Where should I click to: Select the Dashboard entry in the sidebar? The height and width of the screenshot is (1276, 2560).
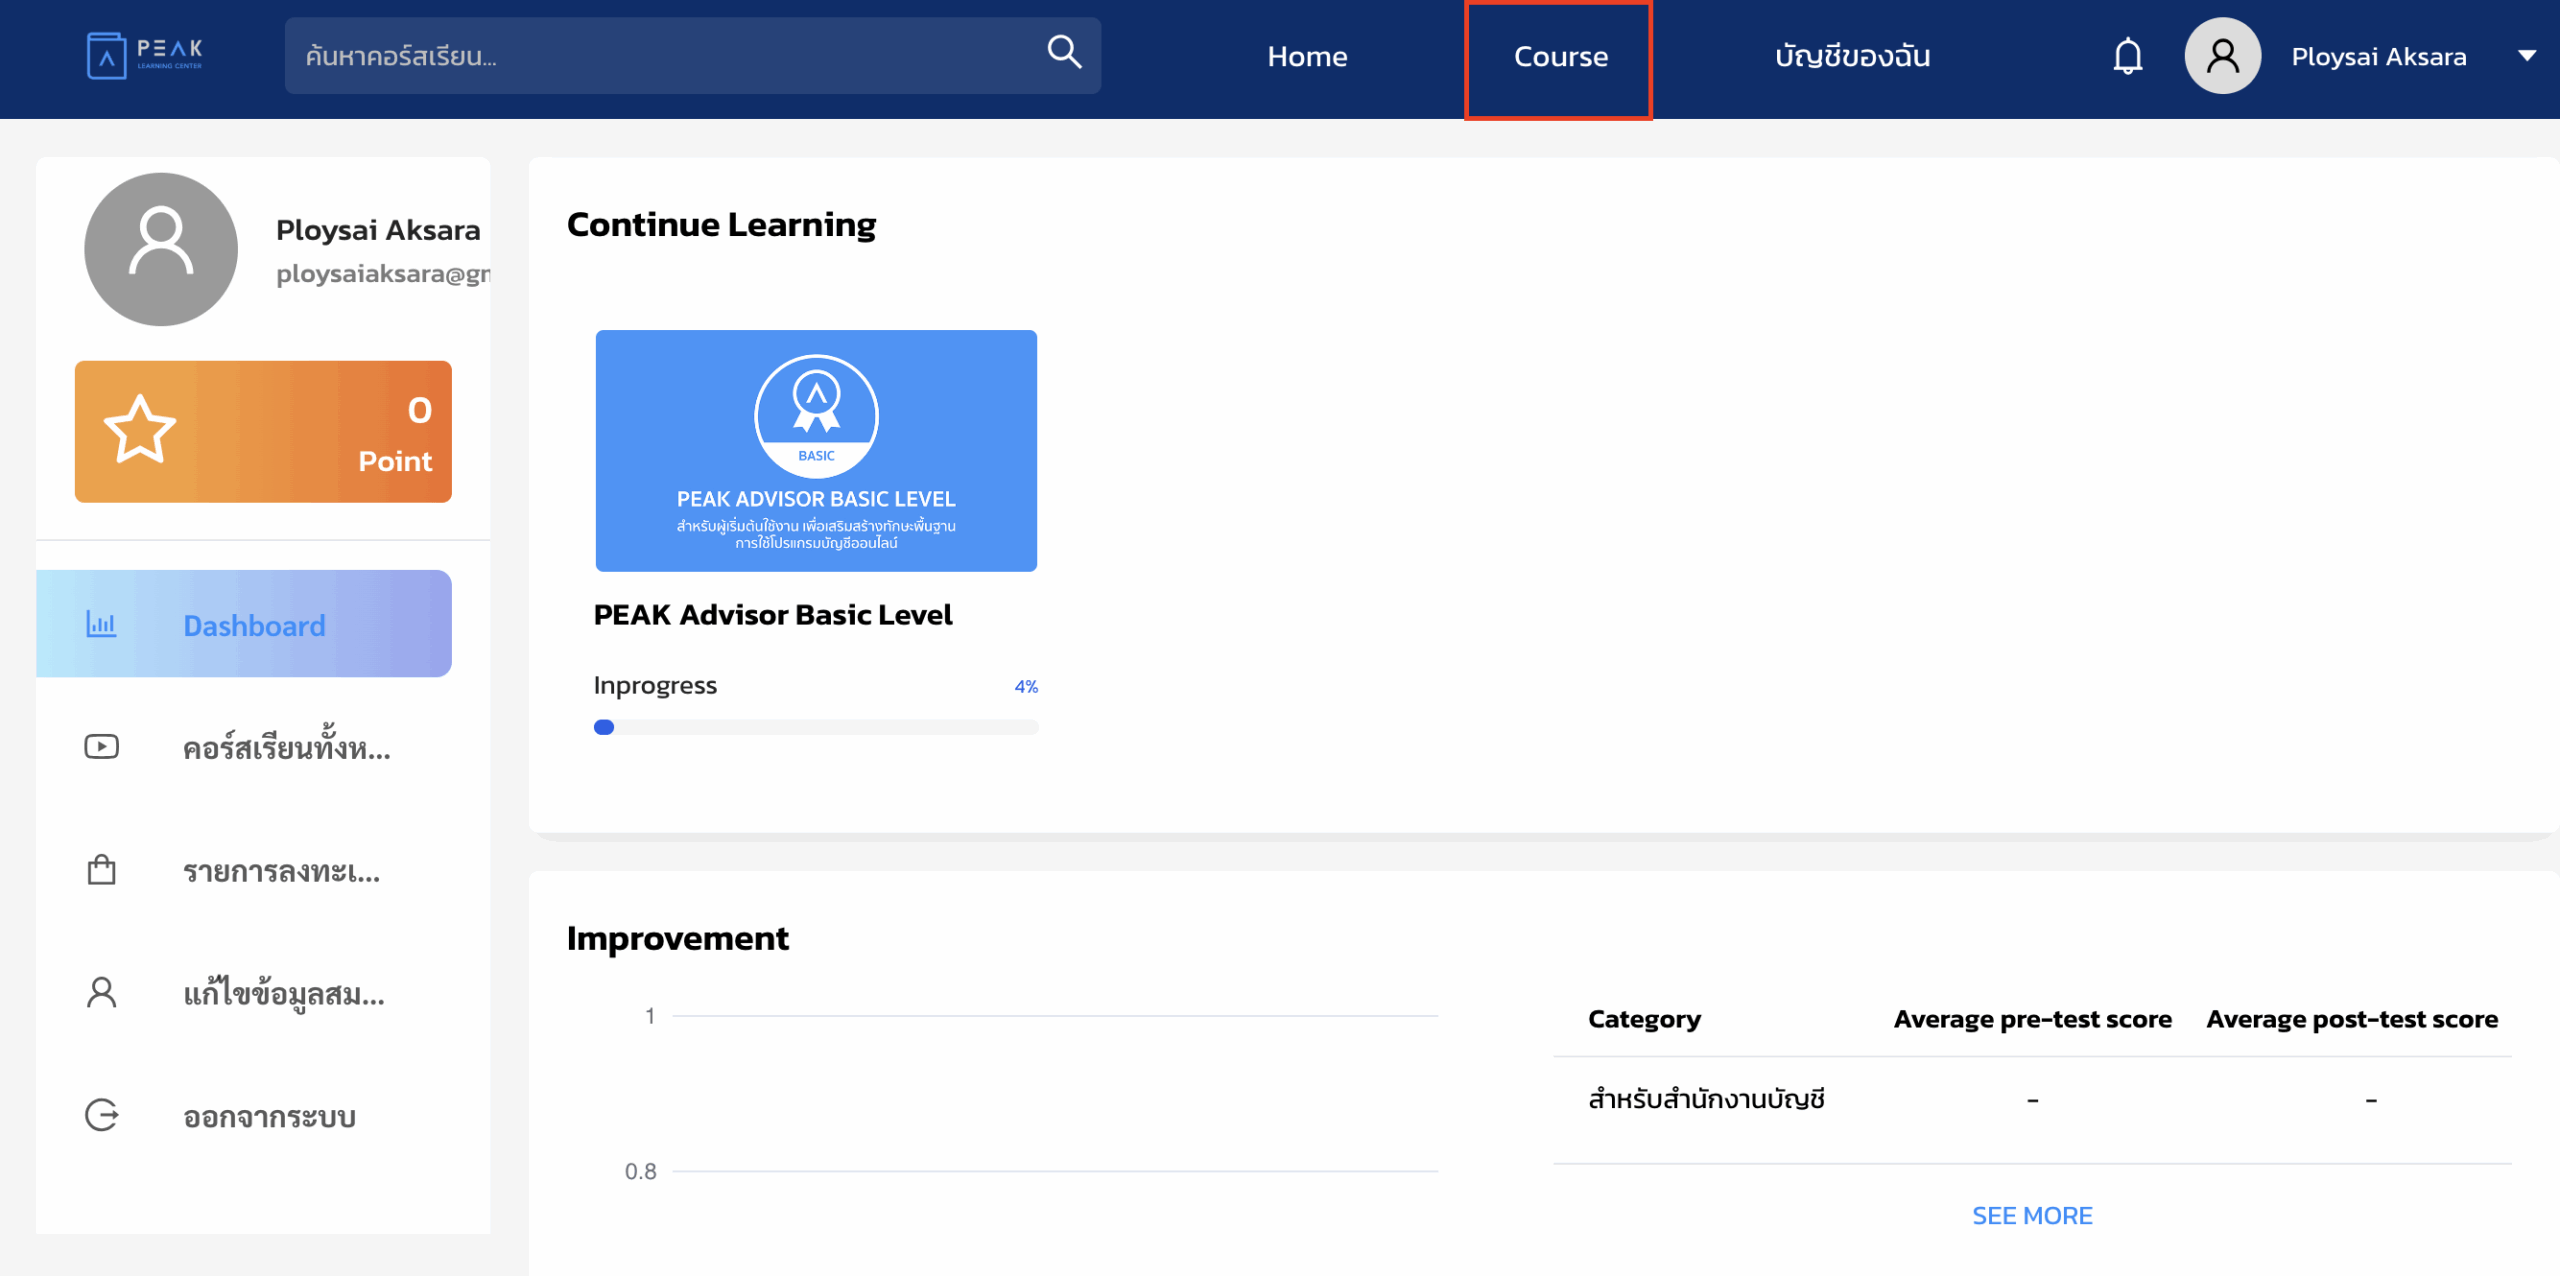(x=254, y=624)
